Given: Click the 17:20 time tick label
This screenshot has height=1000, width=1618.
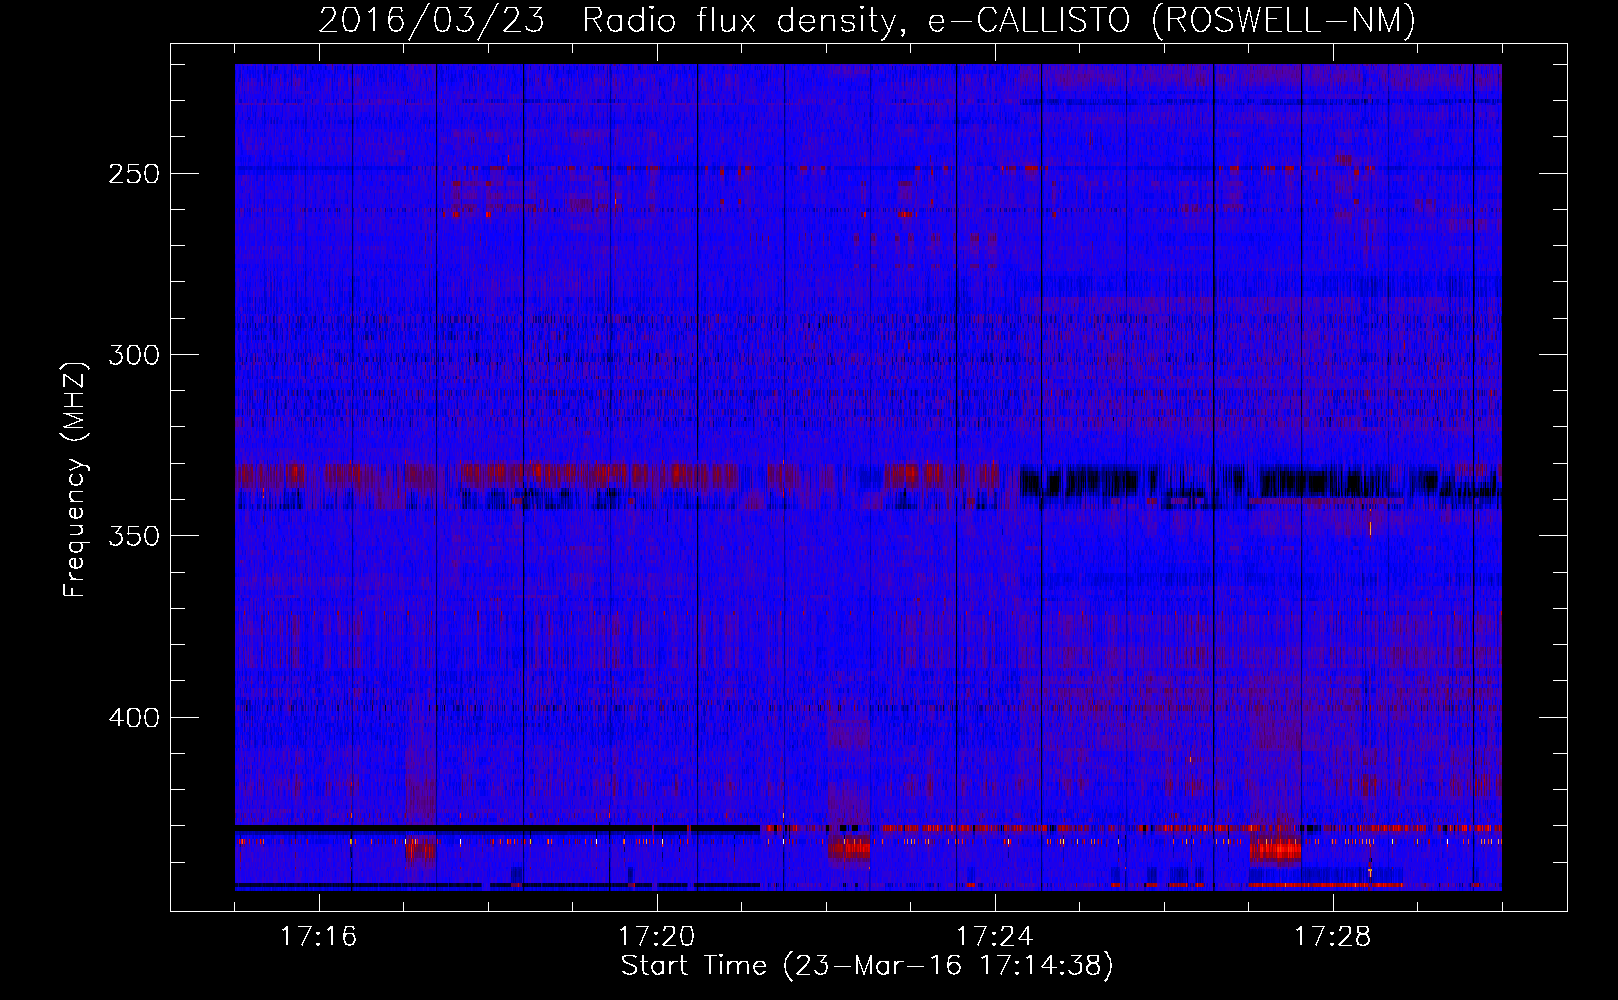Looking at the screenshot, I should click(656, 937).
